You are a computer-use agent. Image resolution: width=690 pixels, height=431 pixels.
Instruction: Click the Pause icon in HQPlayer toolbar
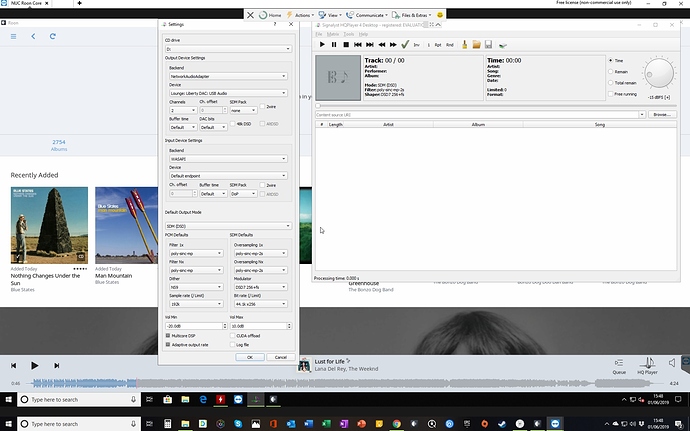[334, 44]
